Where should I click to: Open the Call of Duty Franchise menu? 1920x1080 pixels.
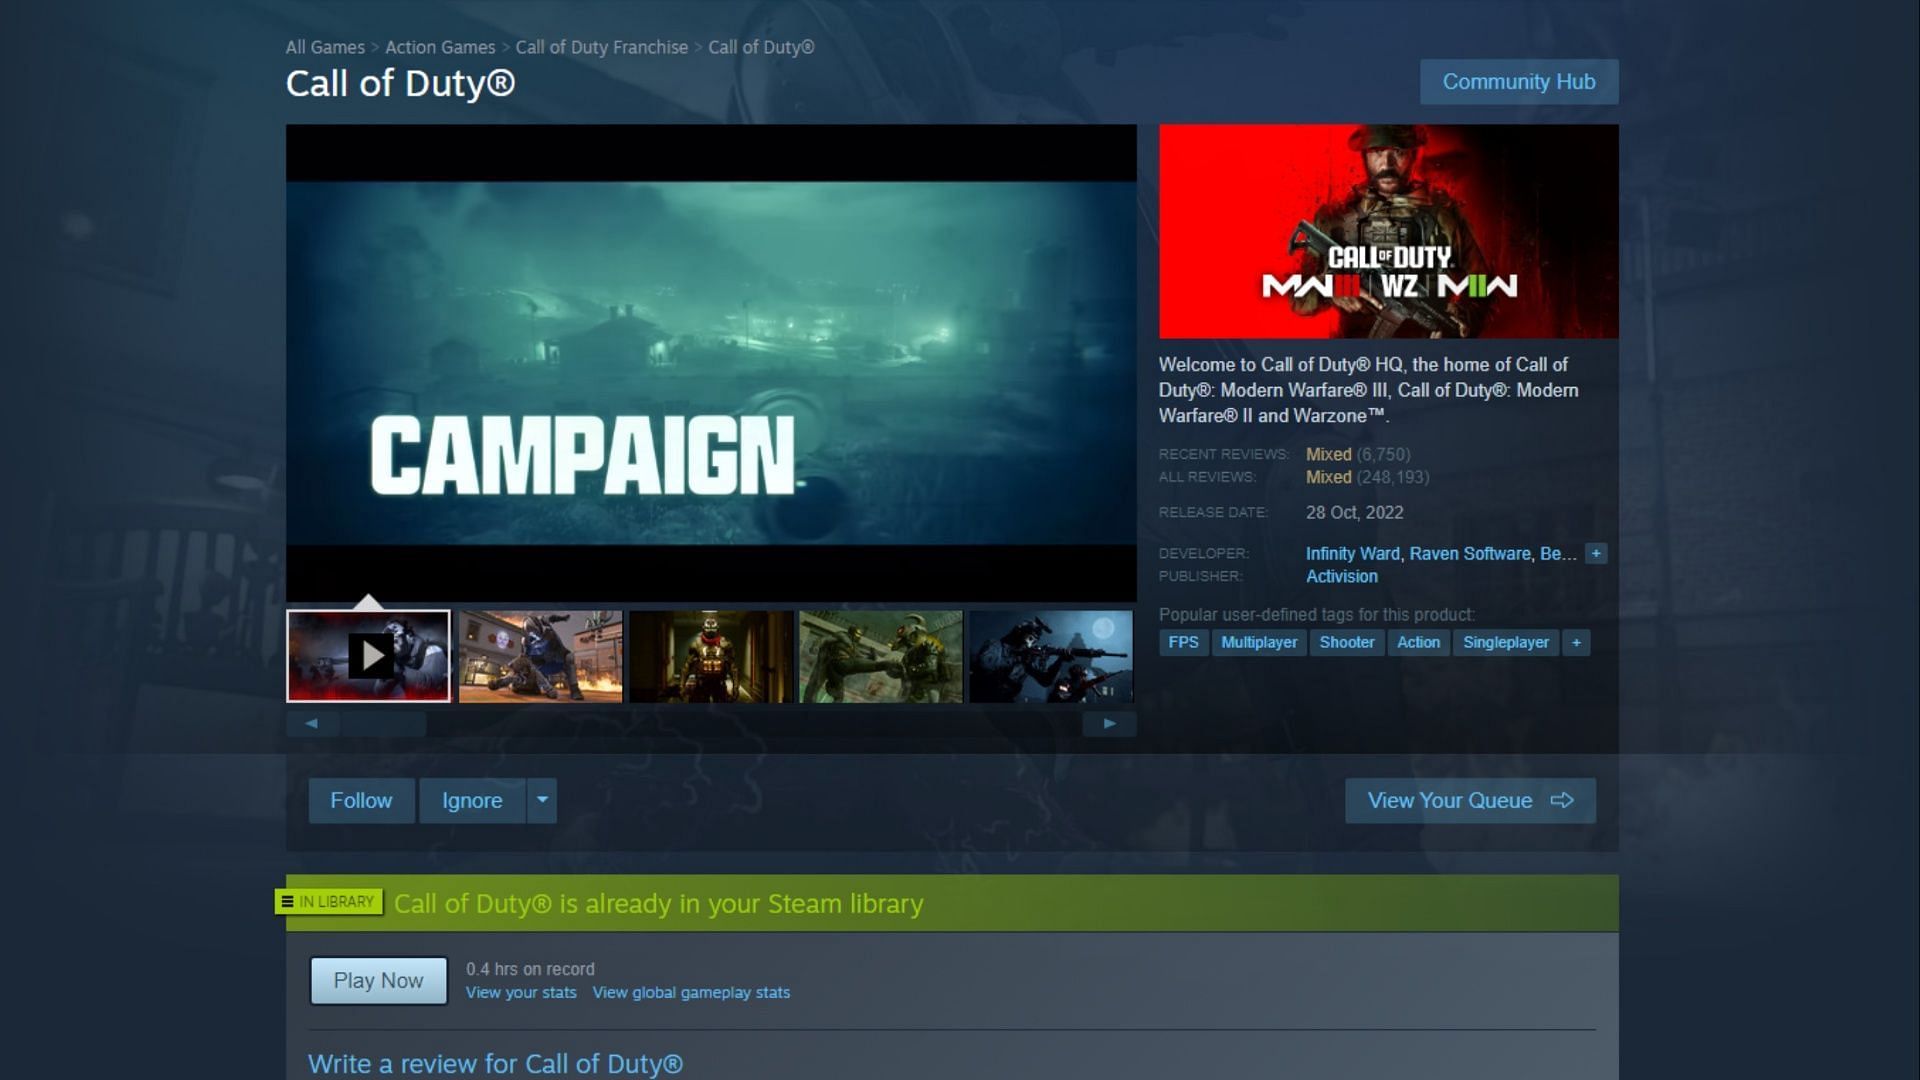pos(603,46)
